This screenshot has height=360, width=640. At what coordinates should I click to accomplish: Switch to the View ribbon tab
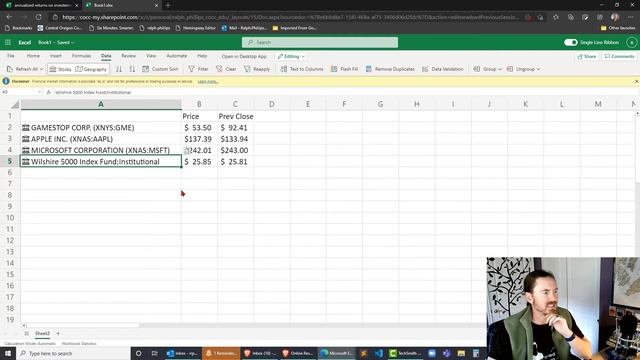pos(151,56)
